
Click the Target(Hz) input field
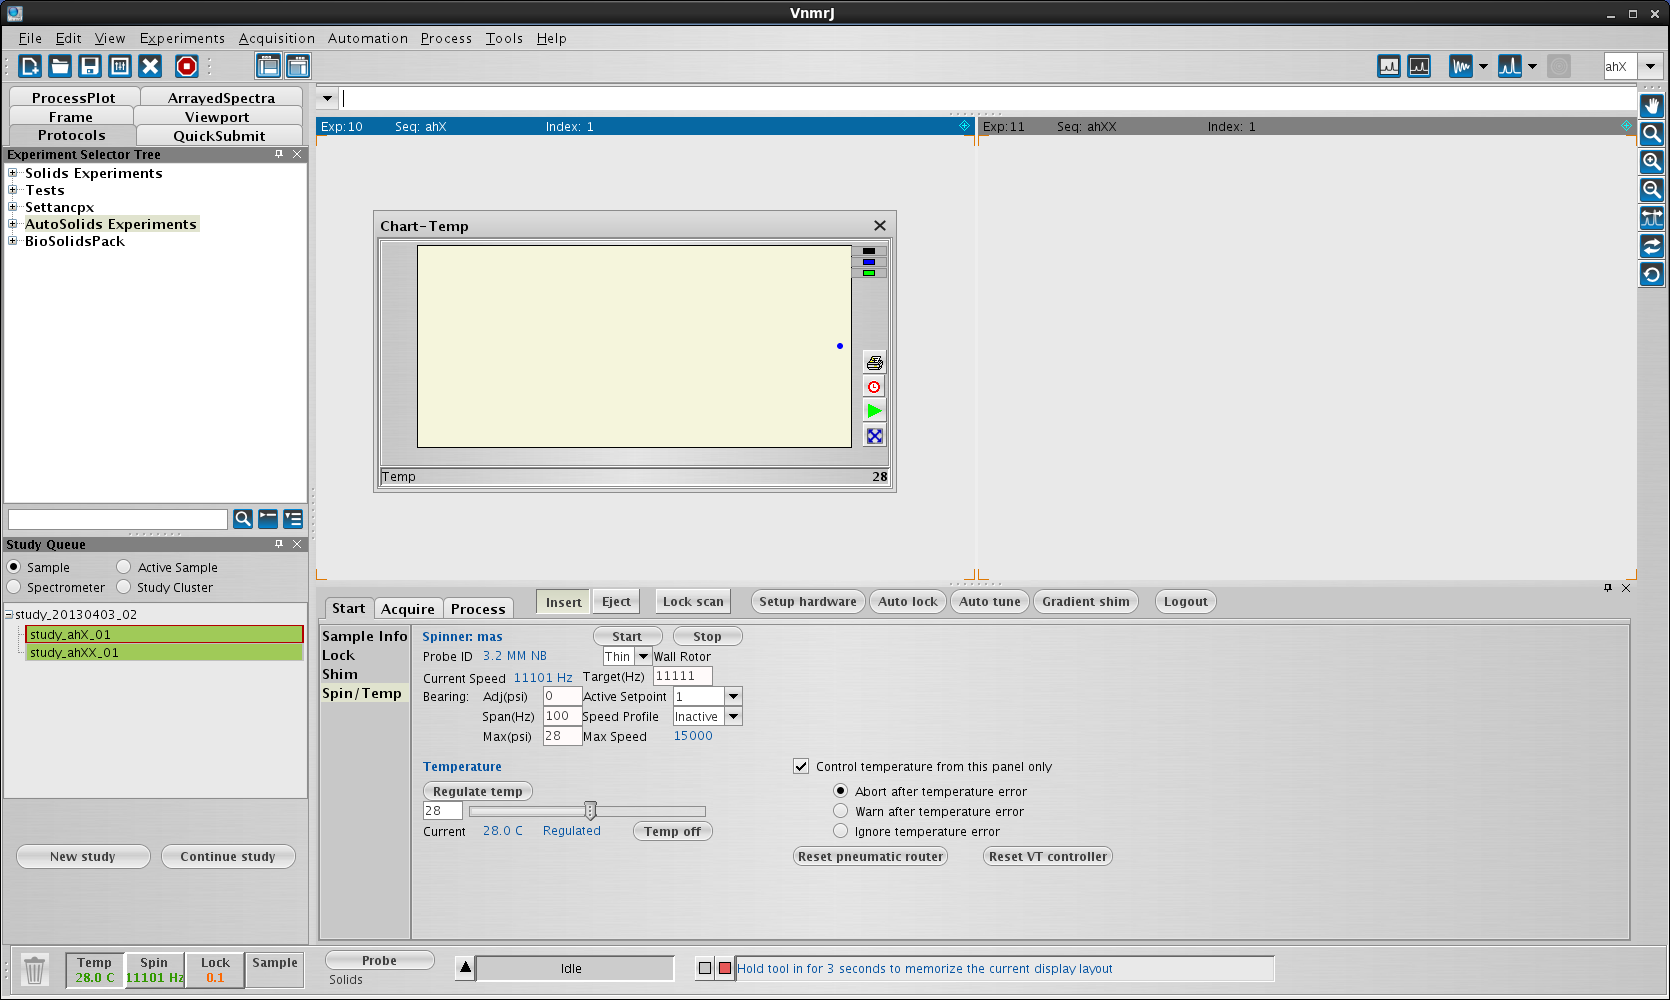pyautogui.click(x=682, y=676)
